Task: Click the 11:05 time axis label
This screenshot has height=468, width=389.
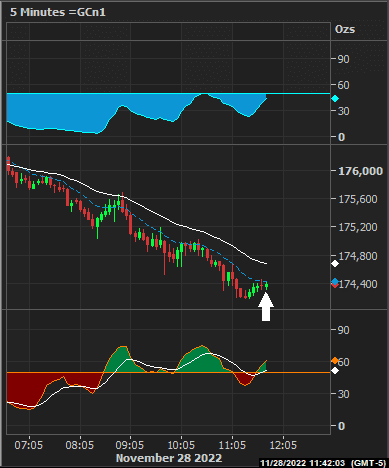Action: 232,445
